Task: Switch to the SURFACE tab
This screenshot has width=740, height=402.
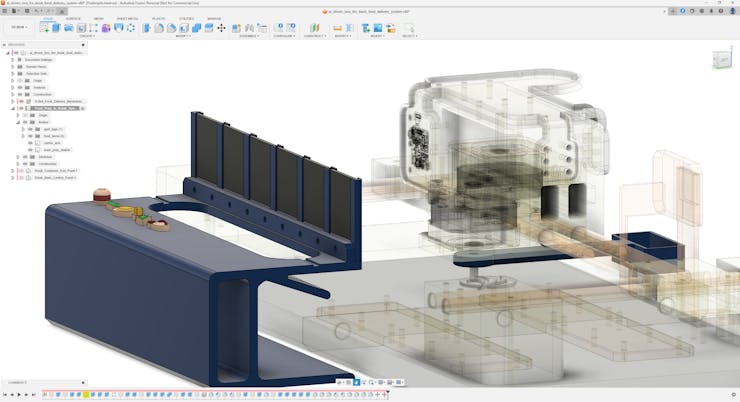Action: click(73, 18)
